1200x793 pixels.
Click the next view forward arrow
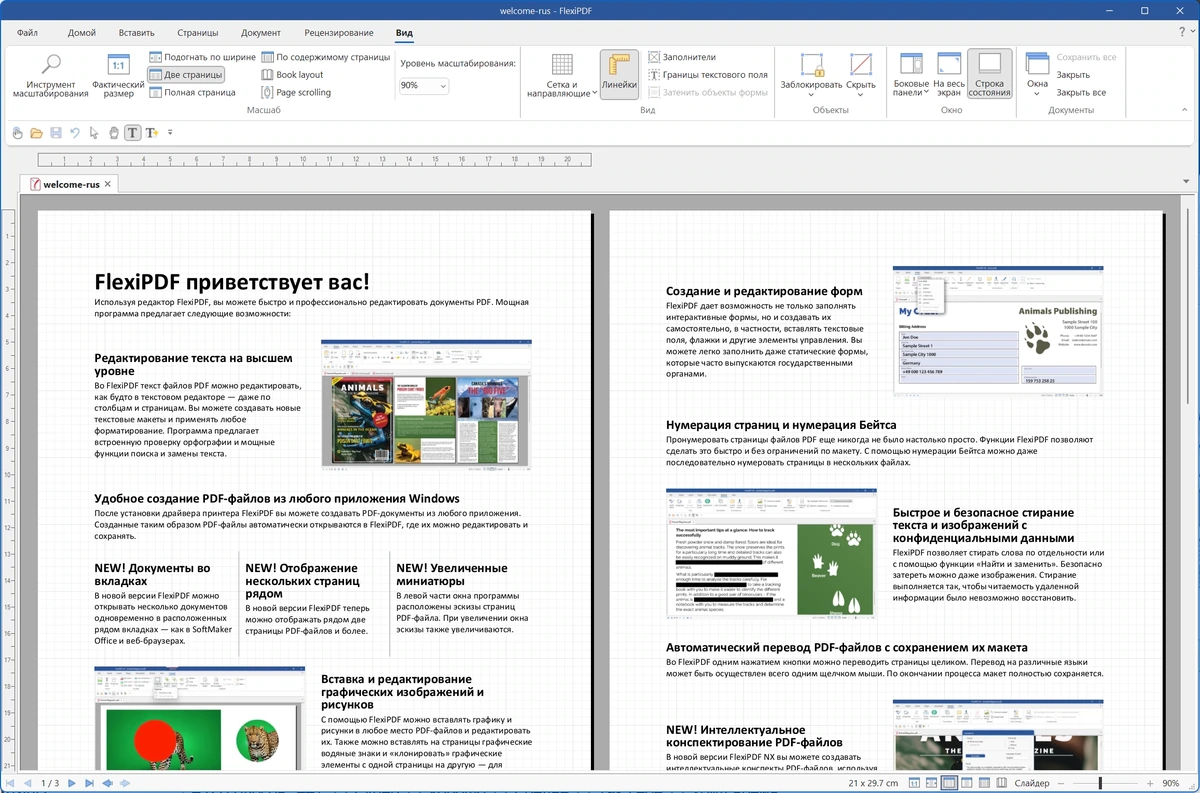[123, 783]
